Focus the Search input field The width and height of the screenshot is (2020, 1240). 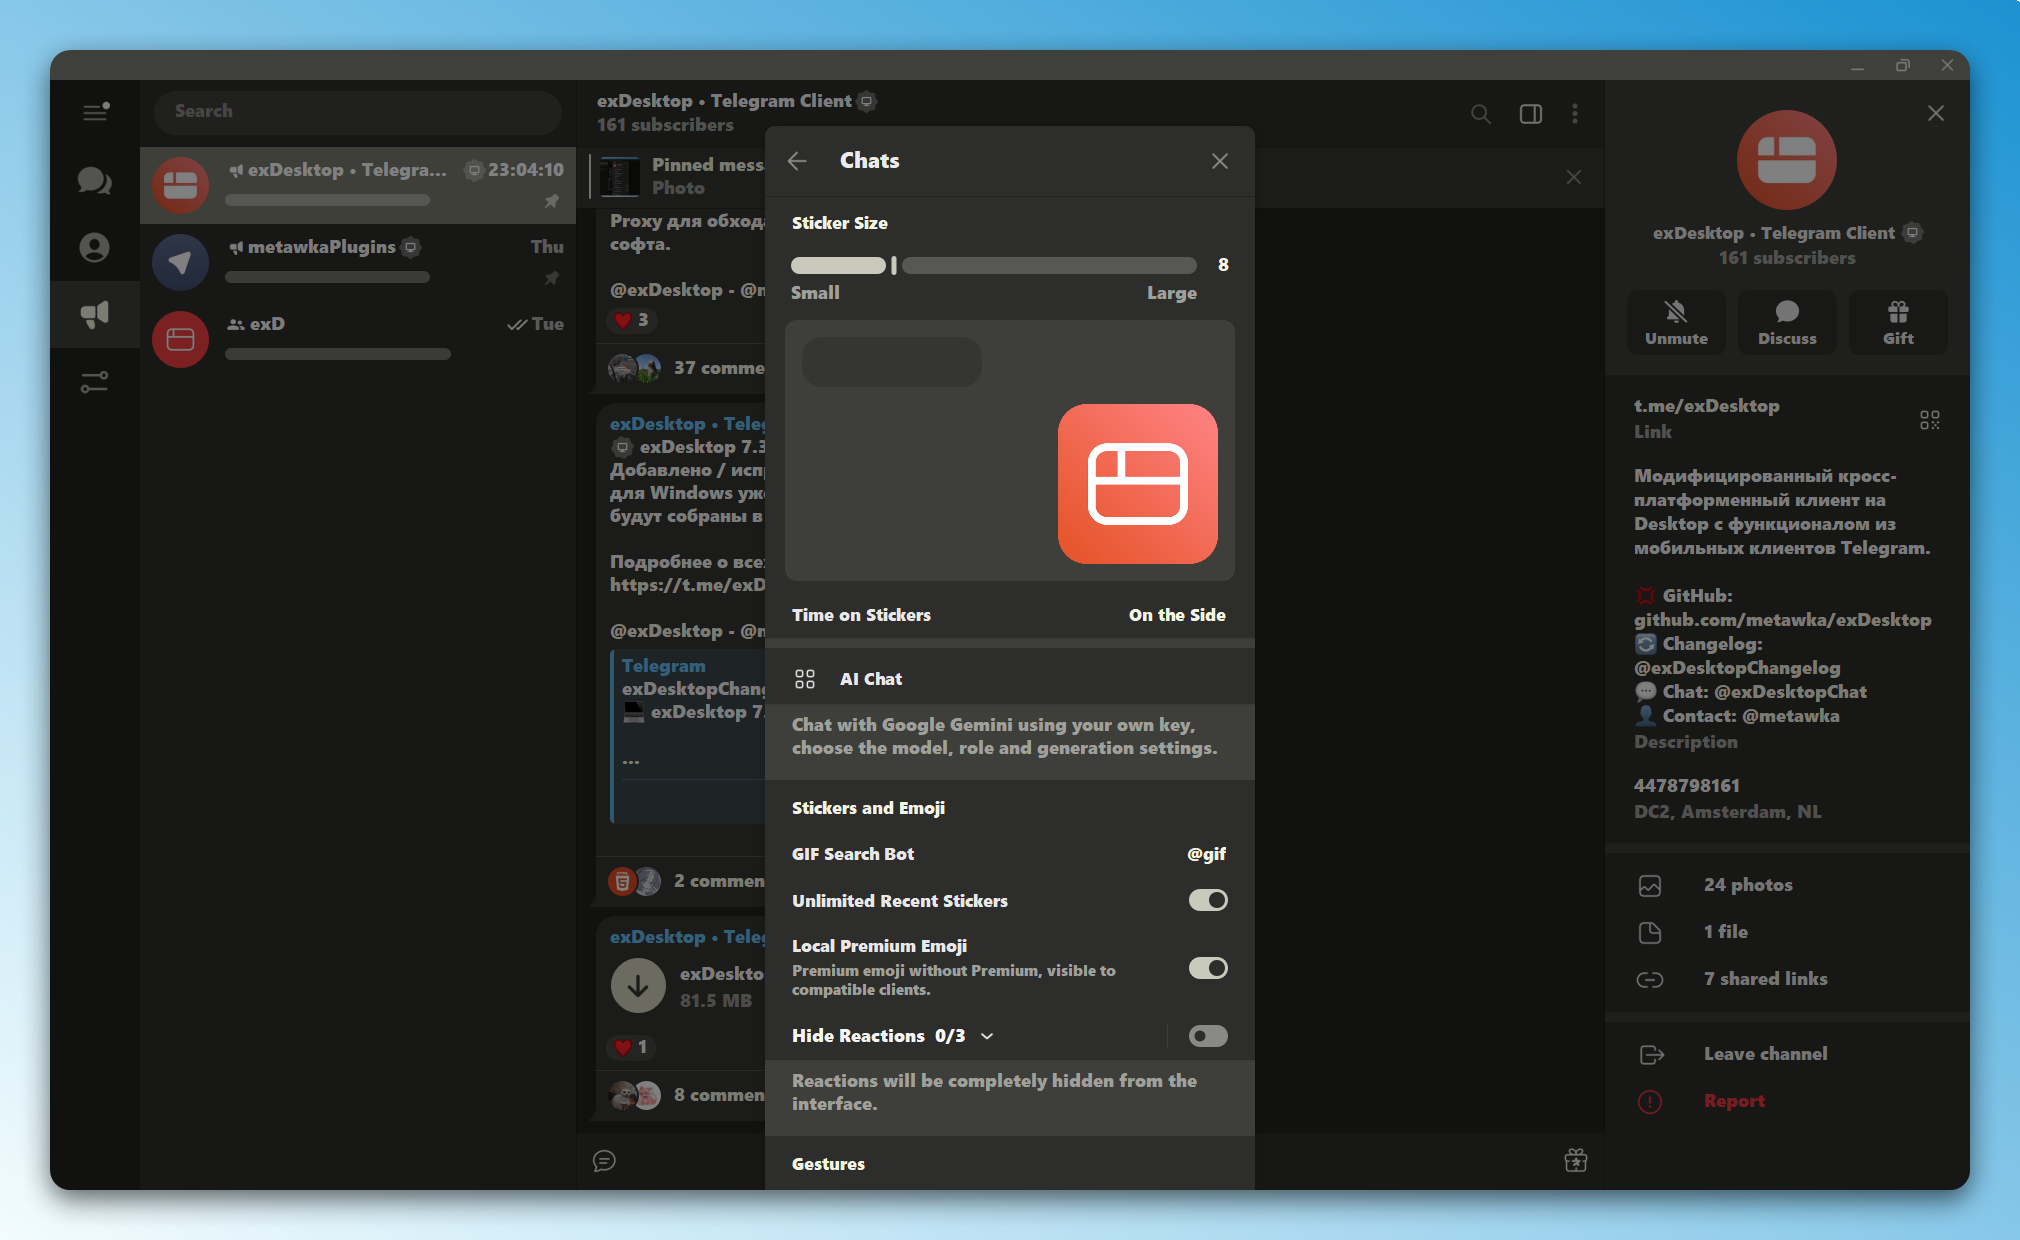[x=358, y=112]
